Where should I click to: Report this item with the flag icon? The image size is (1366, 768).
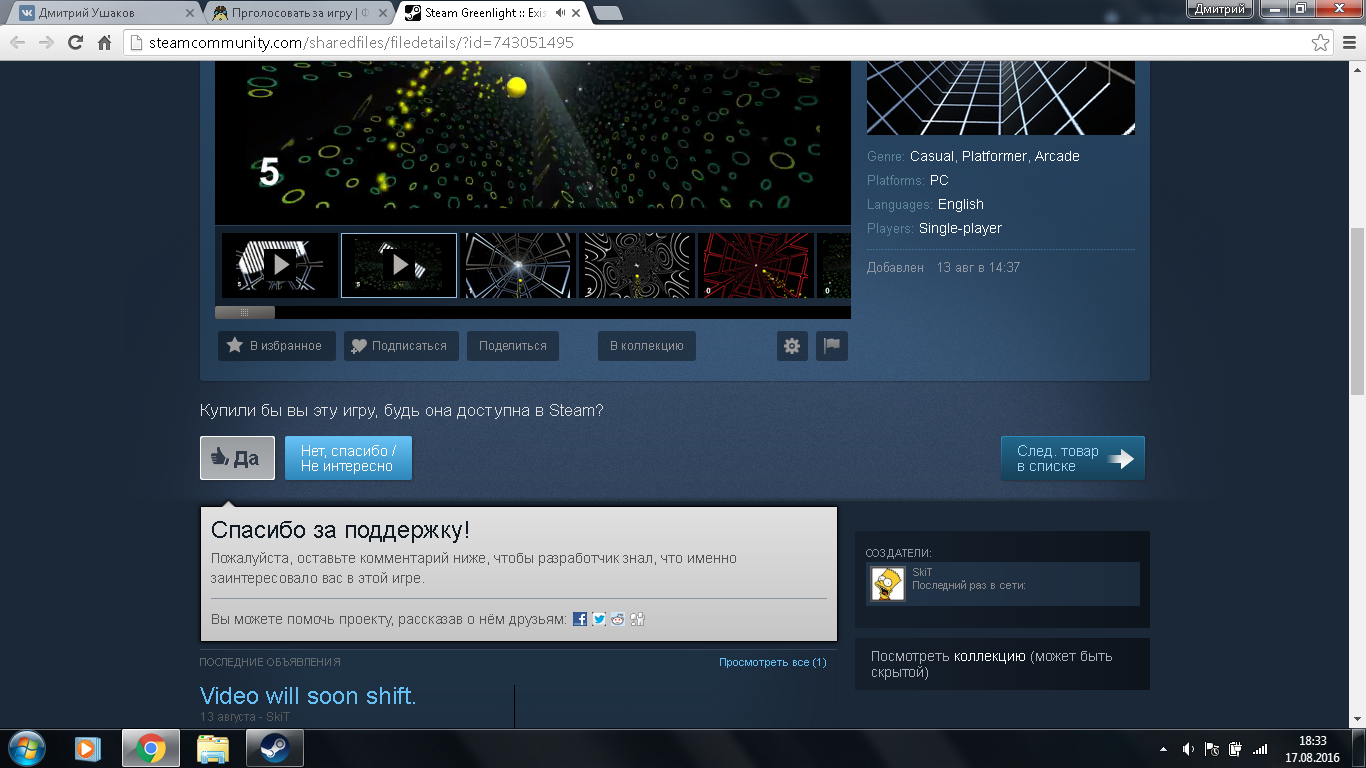(x=831, y=346)
